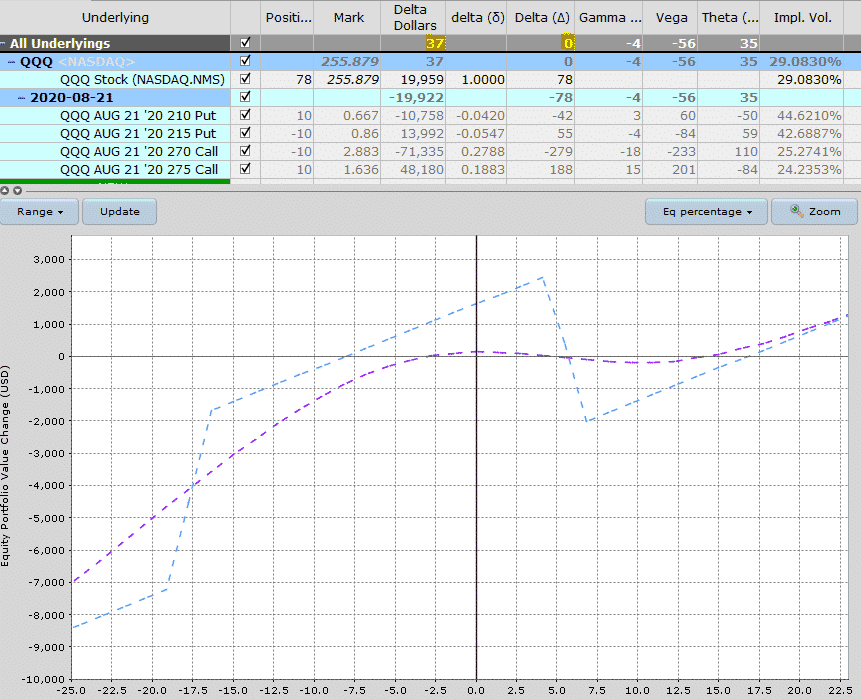The width and height of the screenshot is (861, 699).
Task: Collapse the 2020-08-21 expiry group
Action: [21, 98]
